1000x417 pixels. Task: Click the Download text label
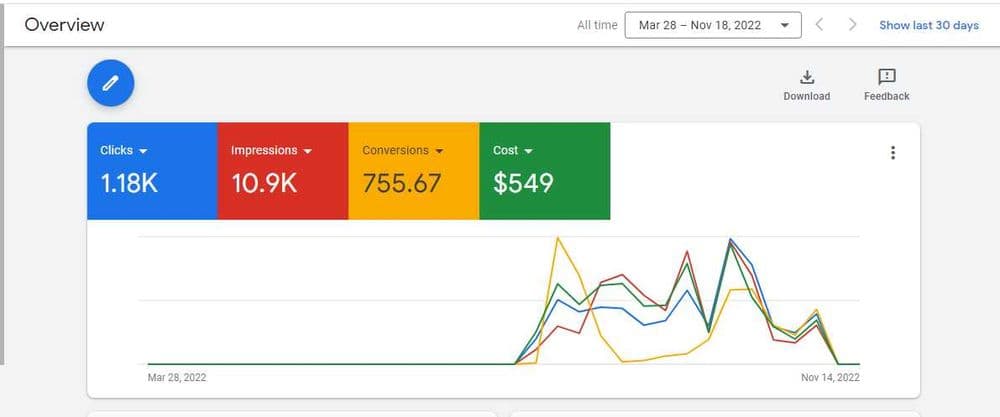pyautogui.click(x=807, y=96)
